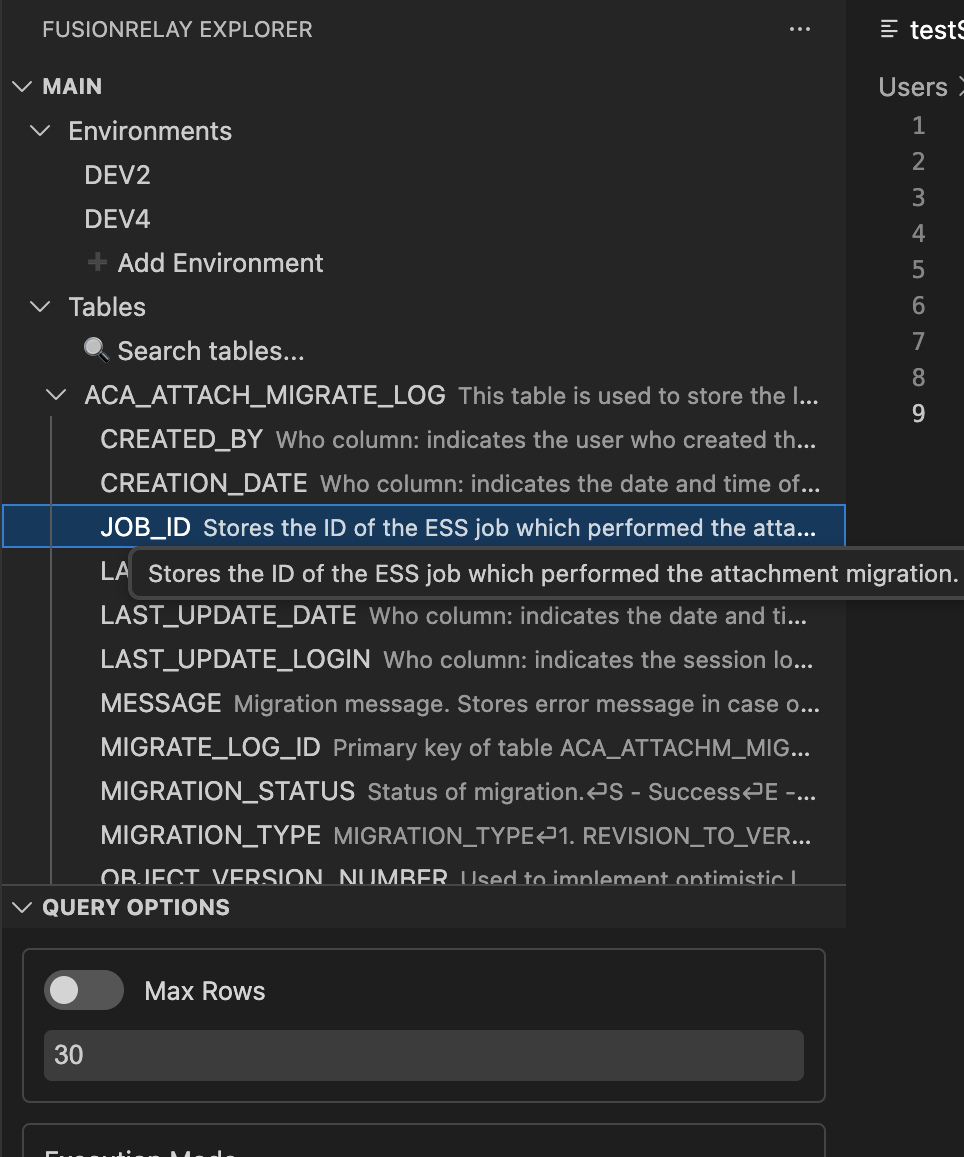Collapse the QUERY OPTIONS section
This screenshot has height=1157, width=964.
(x=22, y=907)
